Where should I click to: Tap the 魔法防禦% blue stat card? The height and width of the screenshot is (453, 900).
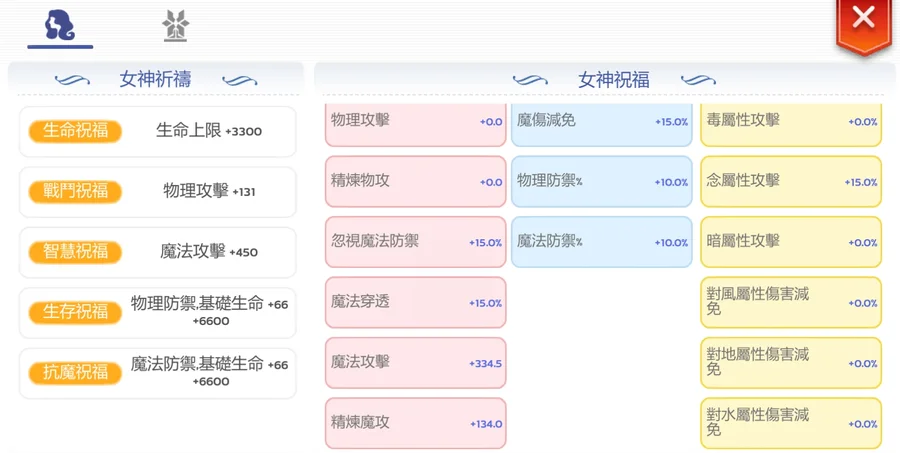coord(601,242)
